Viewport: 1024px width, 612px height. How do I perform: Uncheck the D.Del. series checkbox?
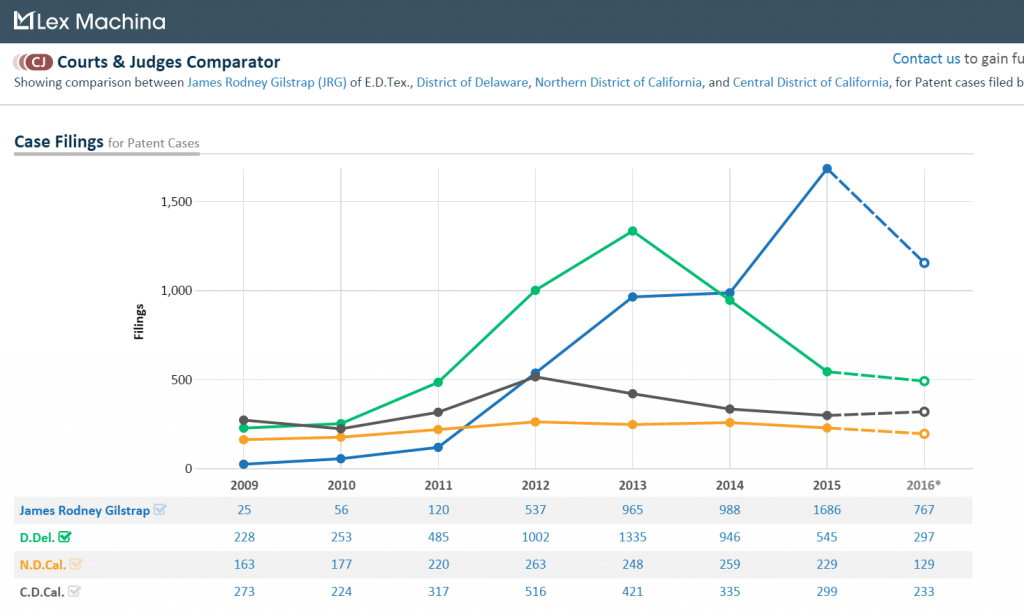pyautogui.click(x=64, y=537)
